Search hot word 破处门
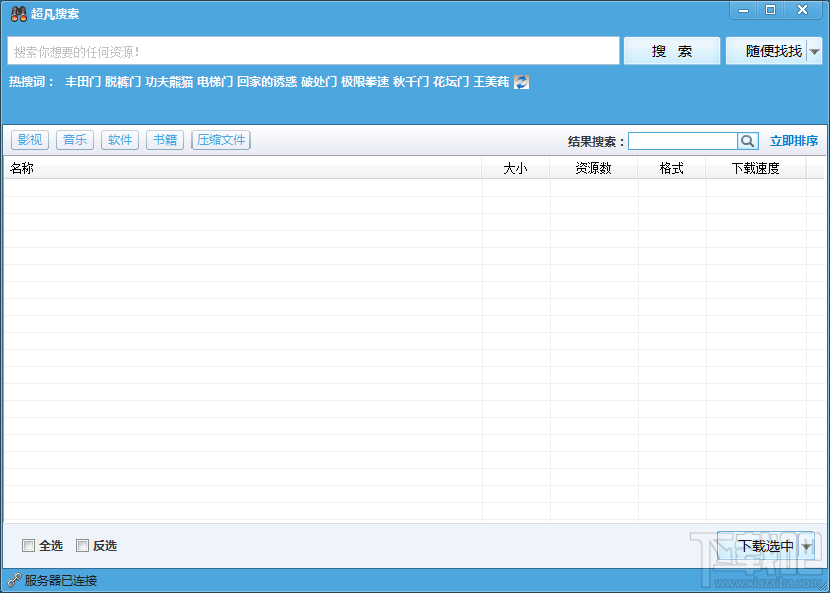Viewport: 830px width, 593px height. coord(319,82)
